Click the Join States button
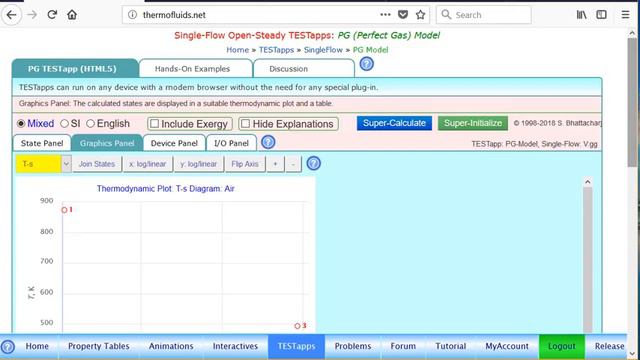This screenshot has height=360, width=640. [x=97, y=164]
